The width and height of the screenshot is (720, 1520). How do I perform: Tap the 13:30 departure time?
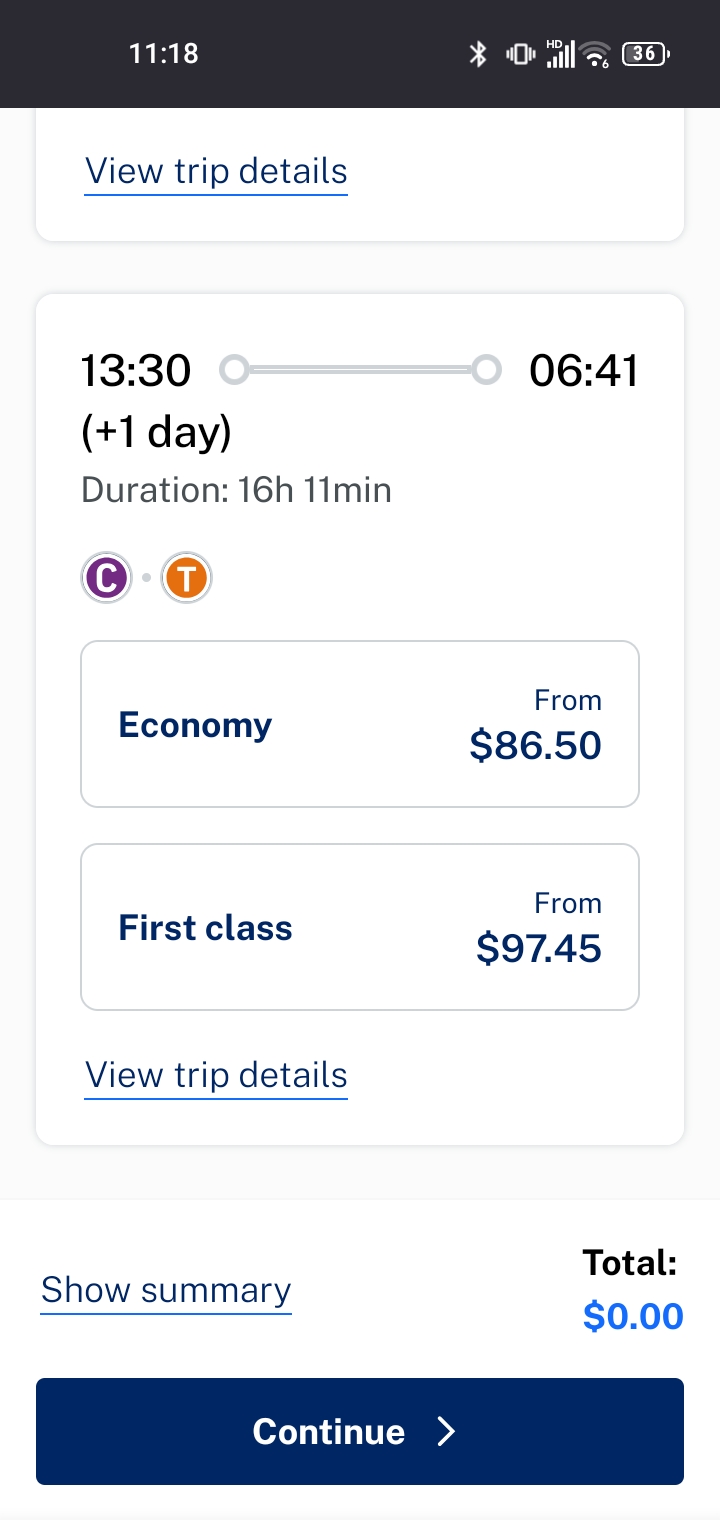135,371
